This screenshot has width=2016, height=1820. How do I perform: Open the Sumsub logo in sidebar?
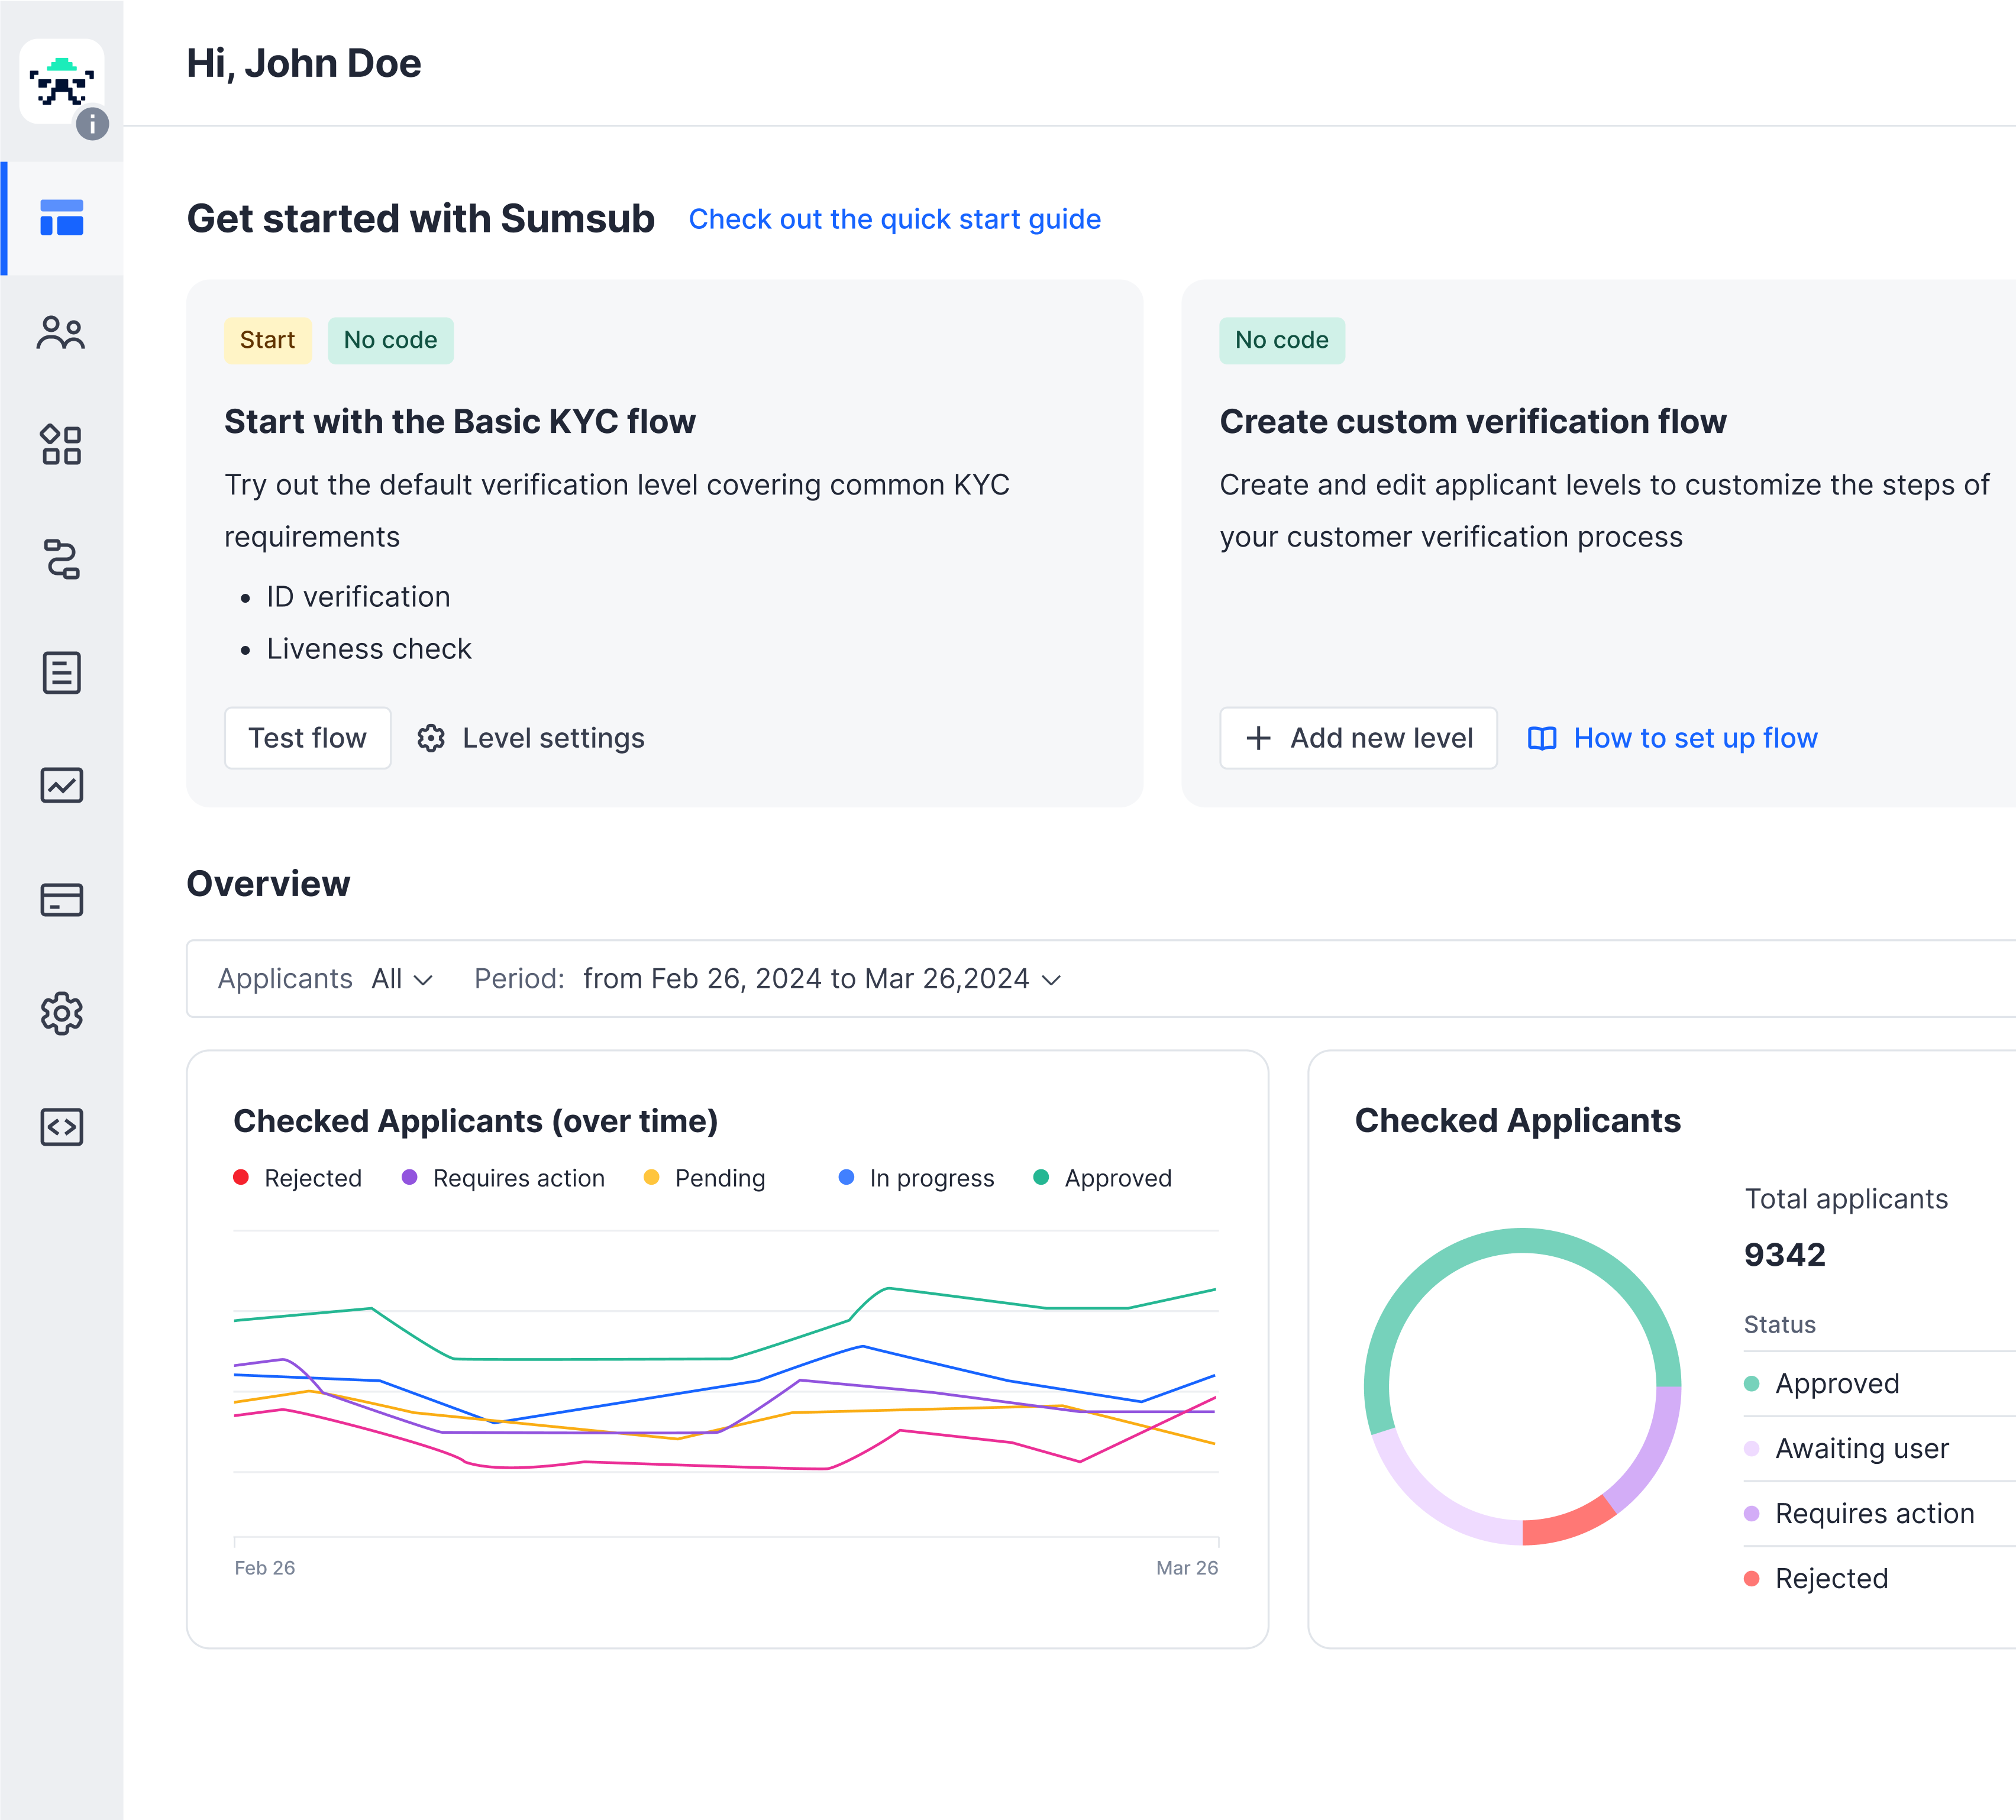point(62,81)
